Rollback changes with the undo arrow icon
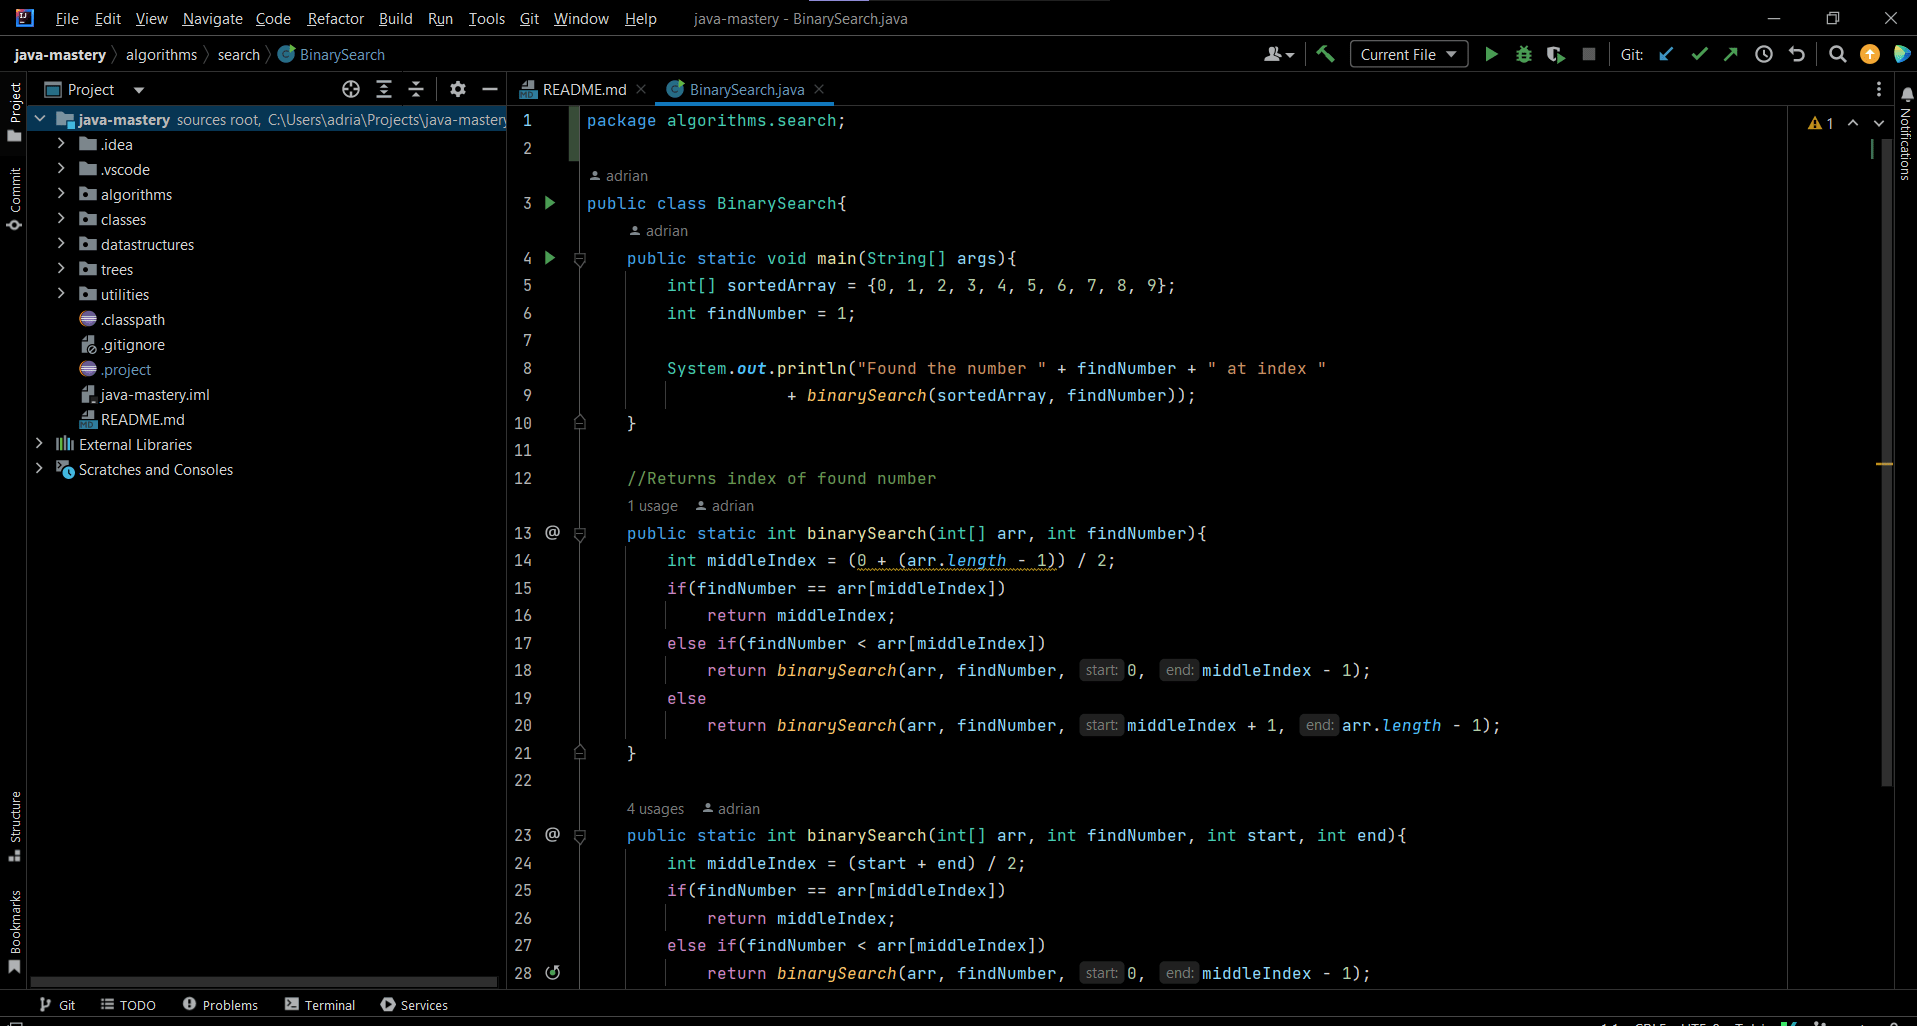1917x1026 pixels. [x=1797, y=54]
